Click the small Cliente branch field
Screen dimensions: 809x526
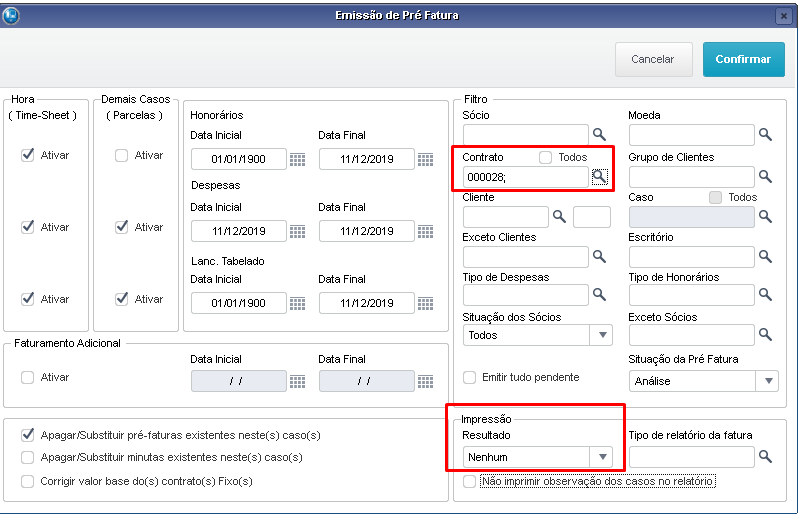[592, 217]
